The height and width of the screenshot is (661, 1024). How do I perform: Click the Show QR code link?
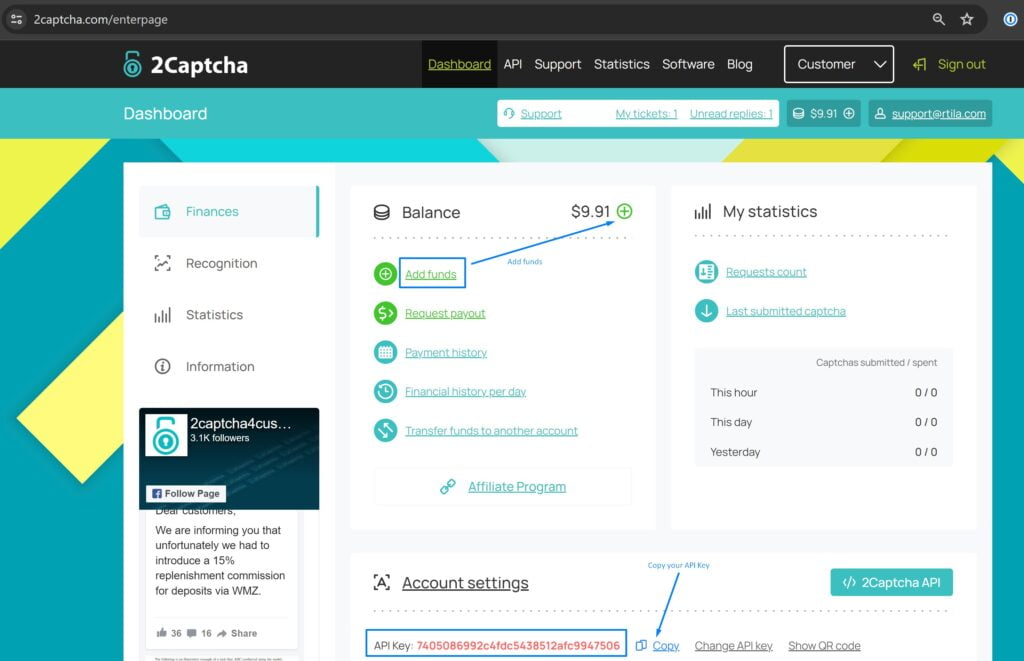(824, 645)
